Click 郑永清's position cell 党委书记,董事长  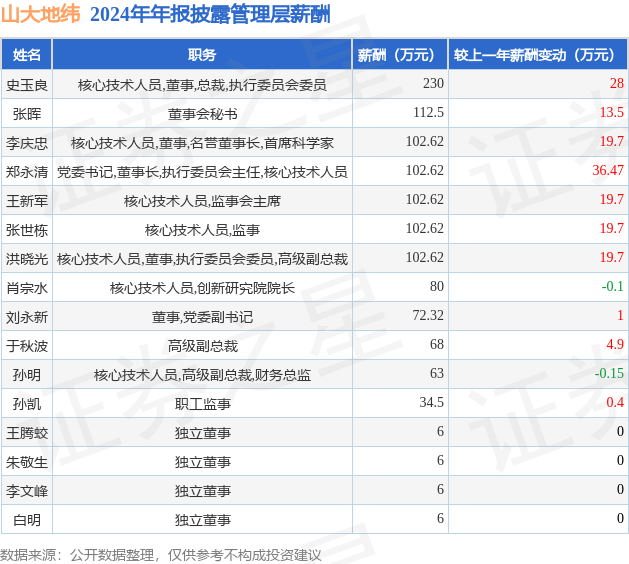pos(203,172)
